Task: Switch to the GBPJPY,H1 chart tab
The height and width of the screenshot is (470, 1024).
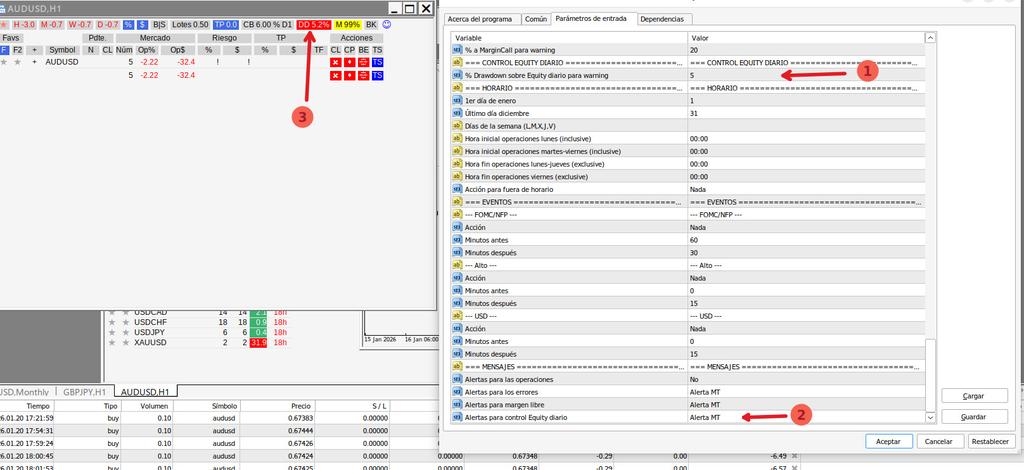Action: tap(85, 392)
